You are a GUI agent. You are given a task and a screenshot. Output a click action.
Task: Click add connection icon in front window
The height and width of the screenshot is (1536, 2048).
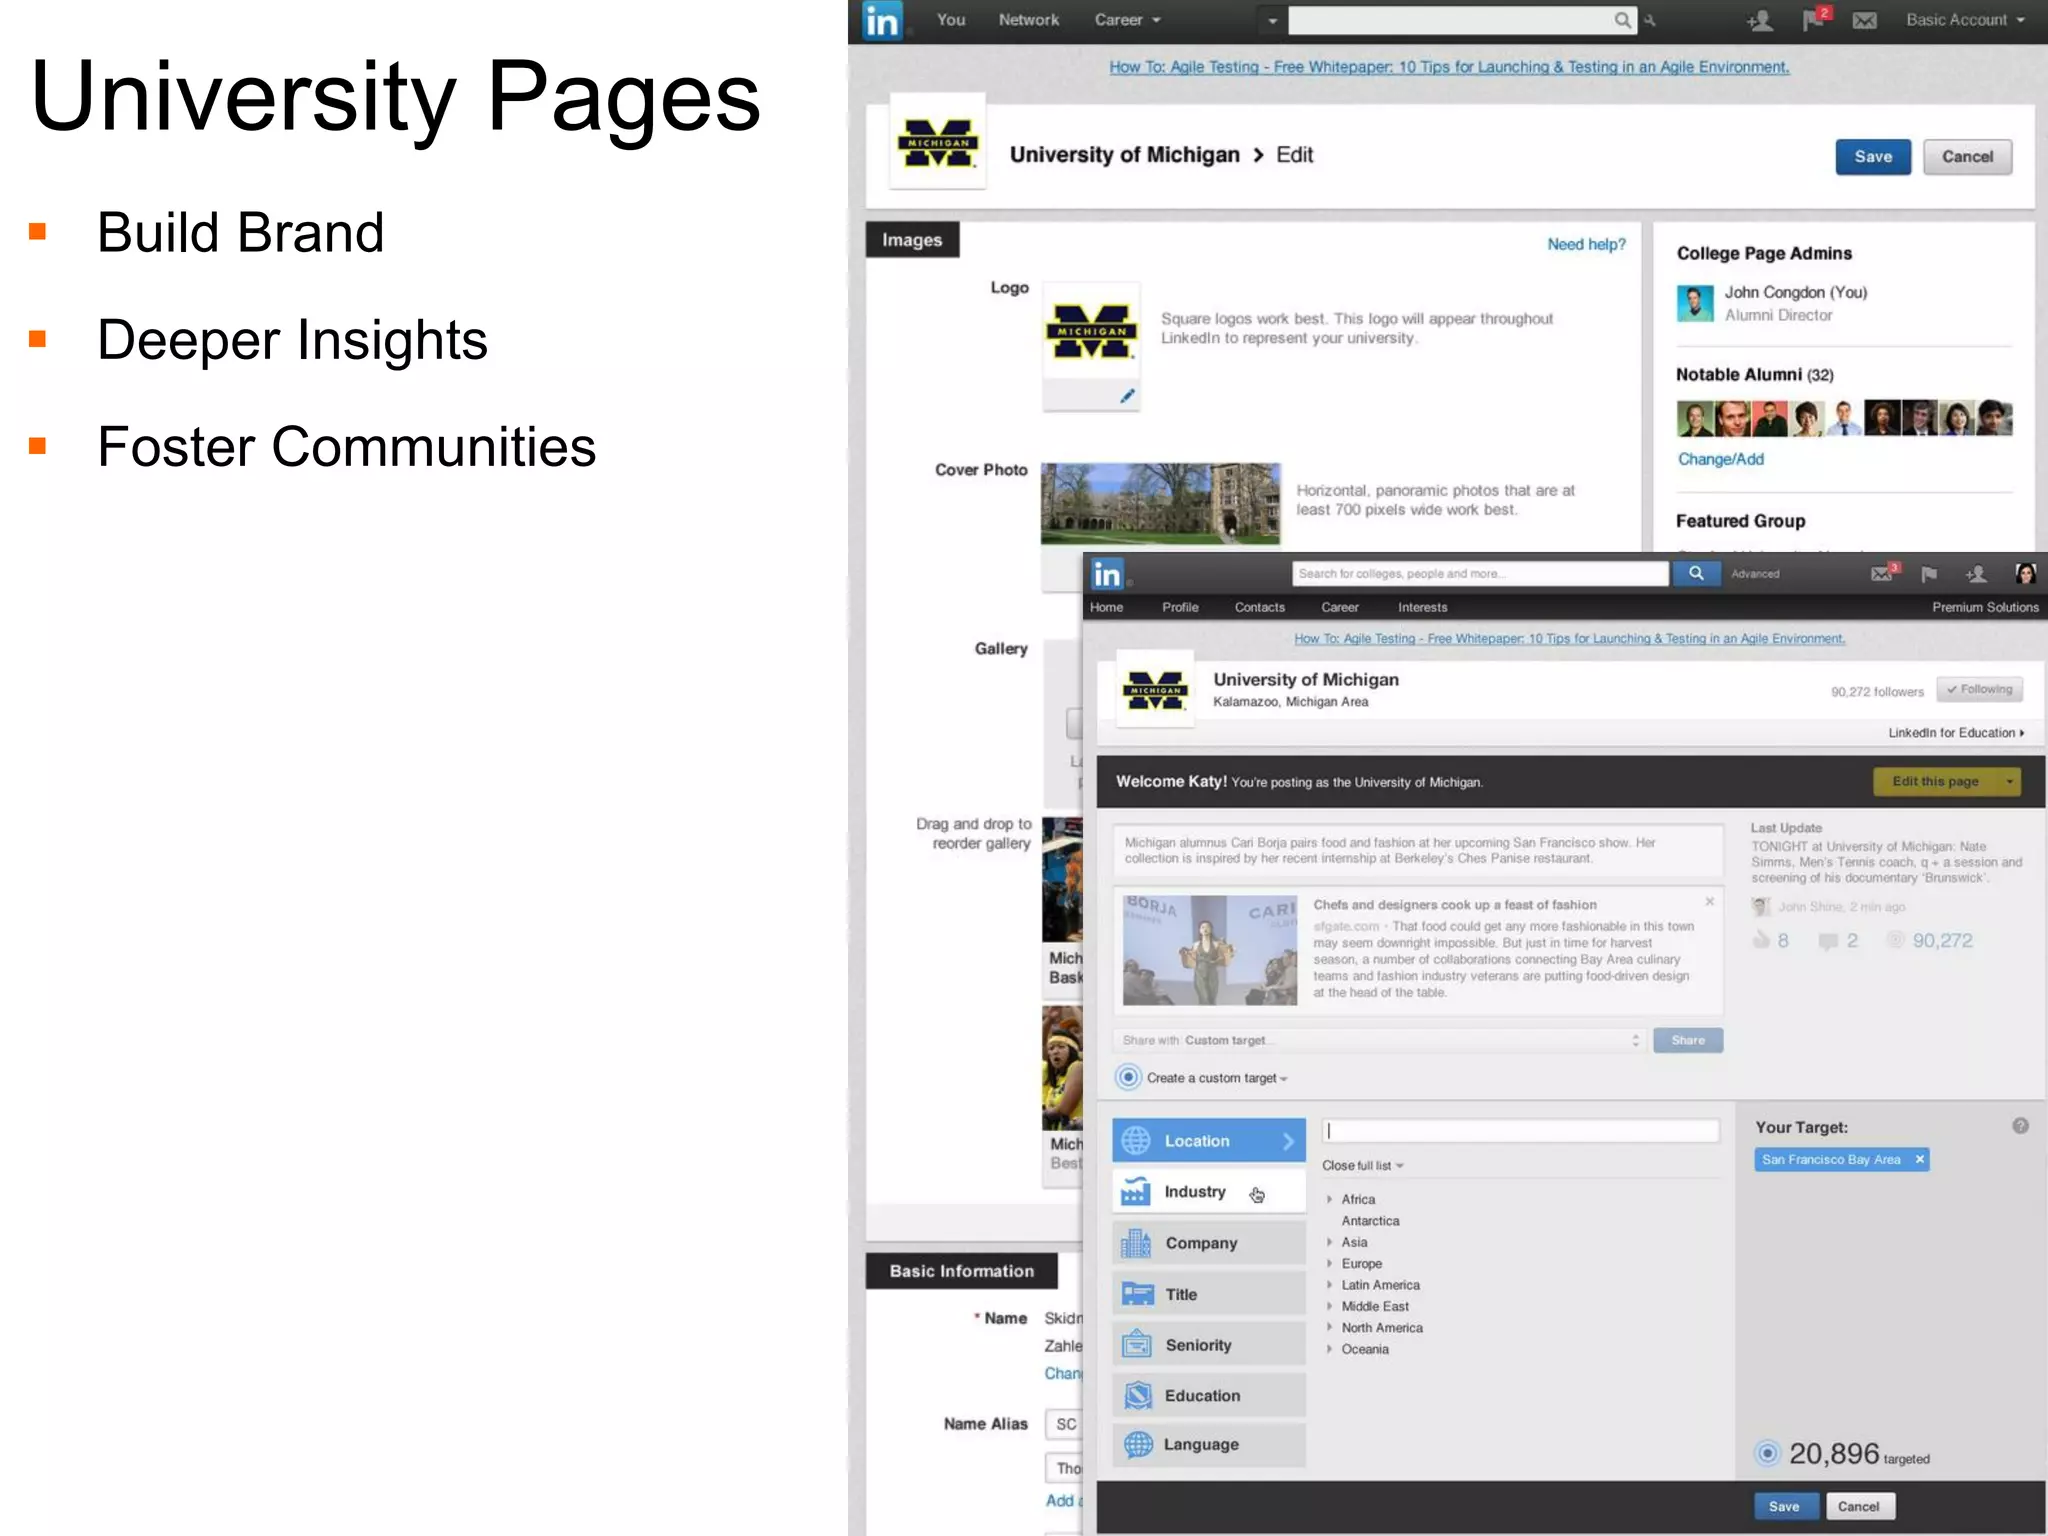[1976, 574]
